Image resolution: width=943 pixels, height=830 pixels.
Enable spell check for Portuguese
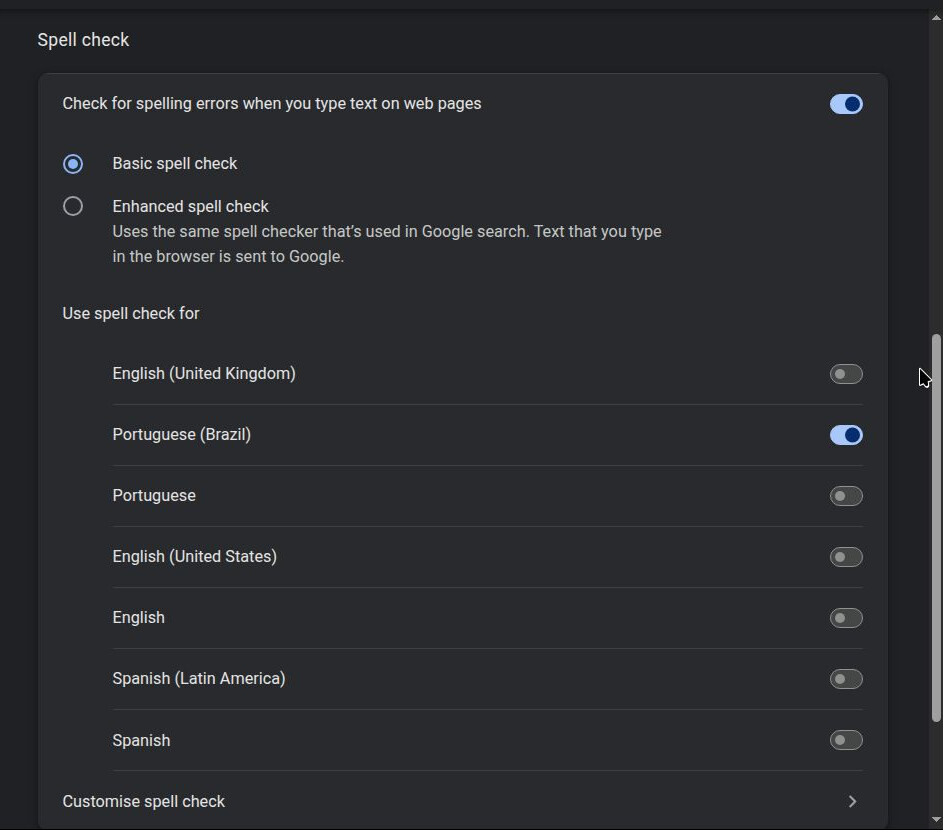[846, 496]
